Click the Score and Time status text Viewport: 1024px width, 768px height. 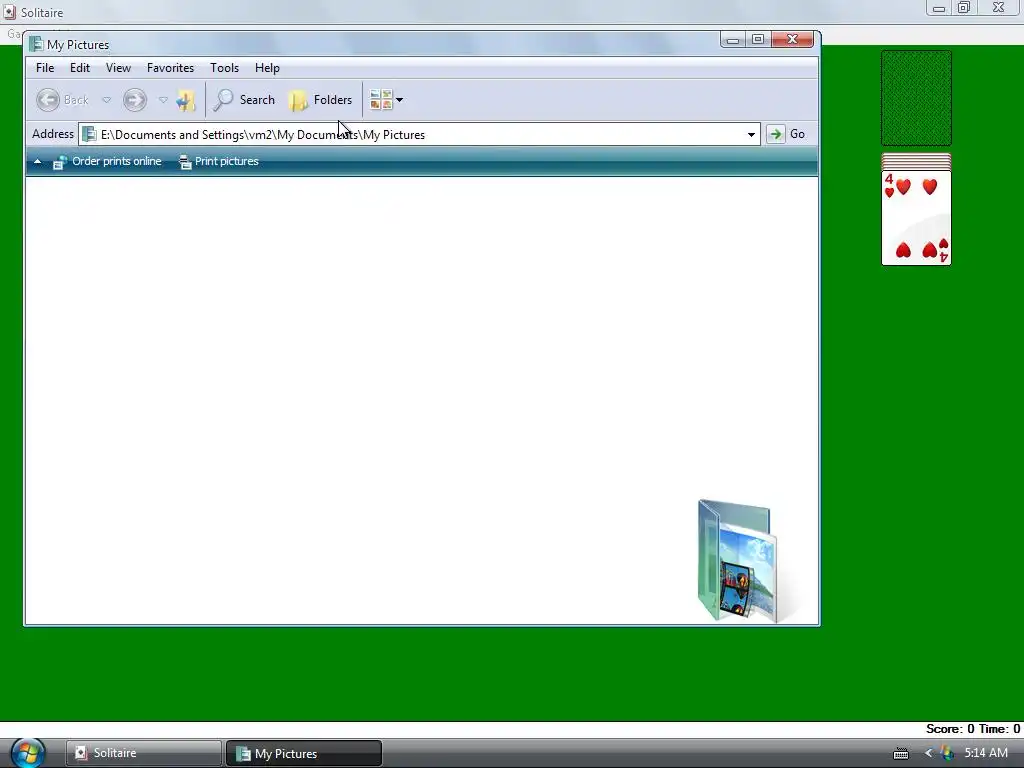click(973, 729)
